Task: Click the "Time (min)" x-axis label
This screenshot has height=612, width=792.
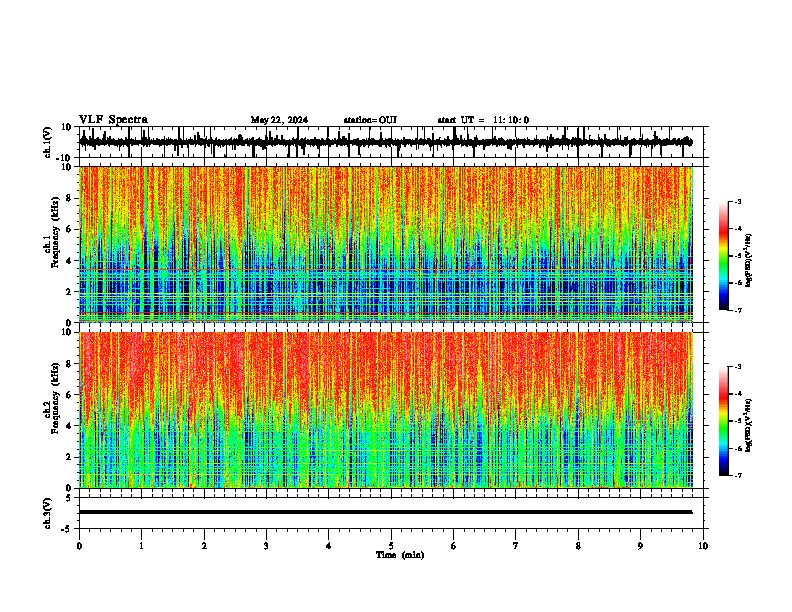Action: (x=400, y=555)
